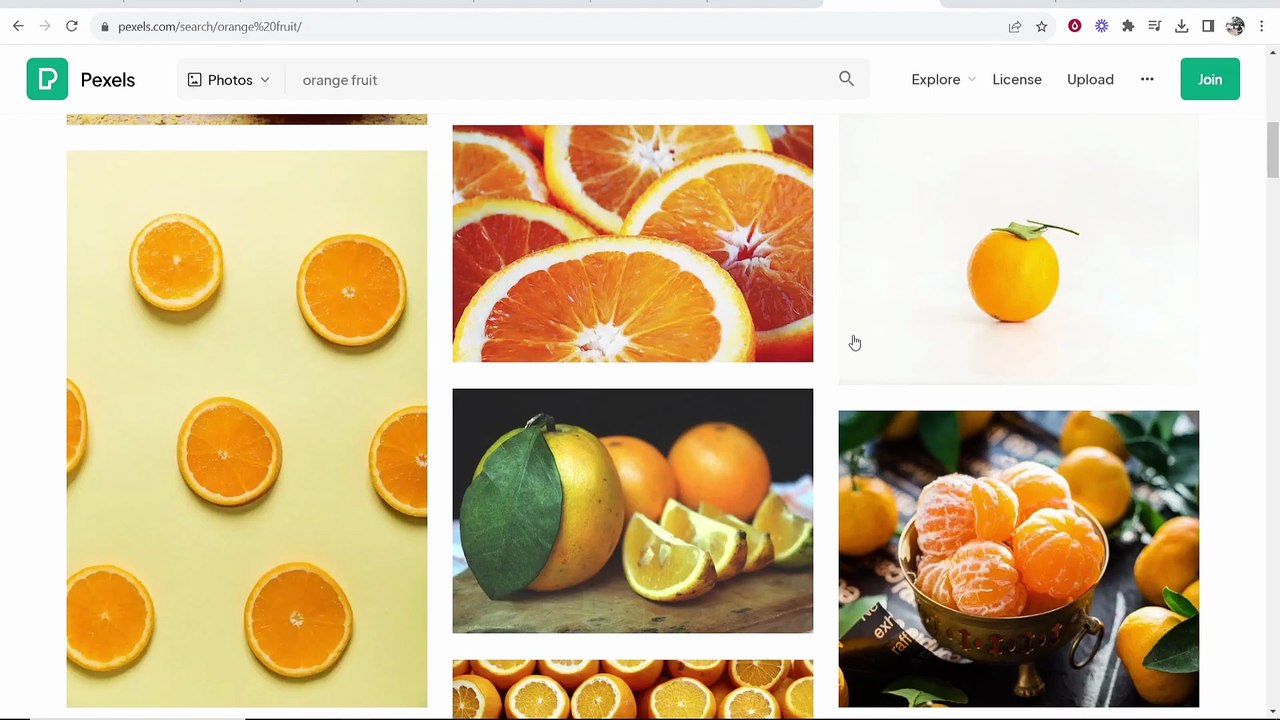This screenshot has height=720, width=1280.
Task: Open browser downloads icon
Action: click(1181, 26)
